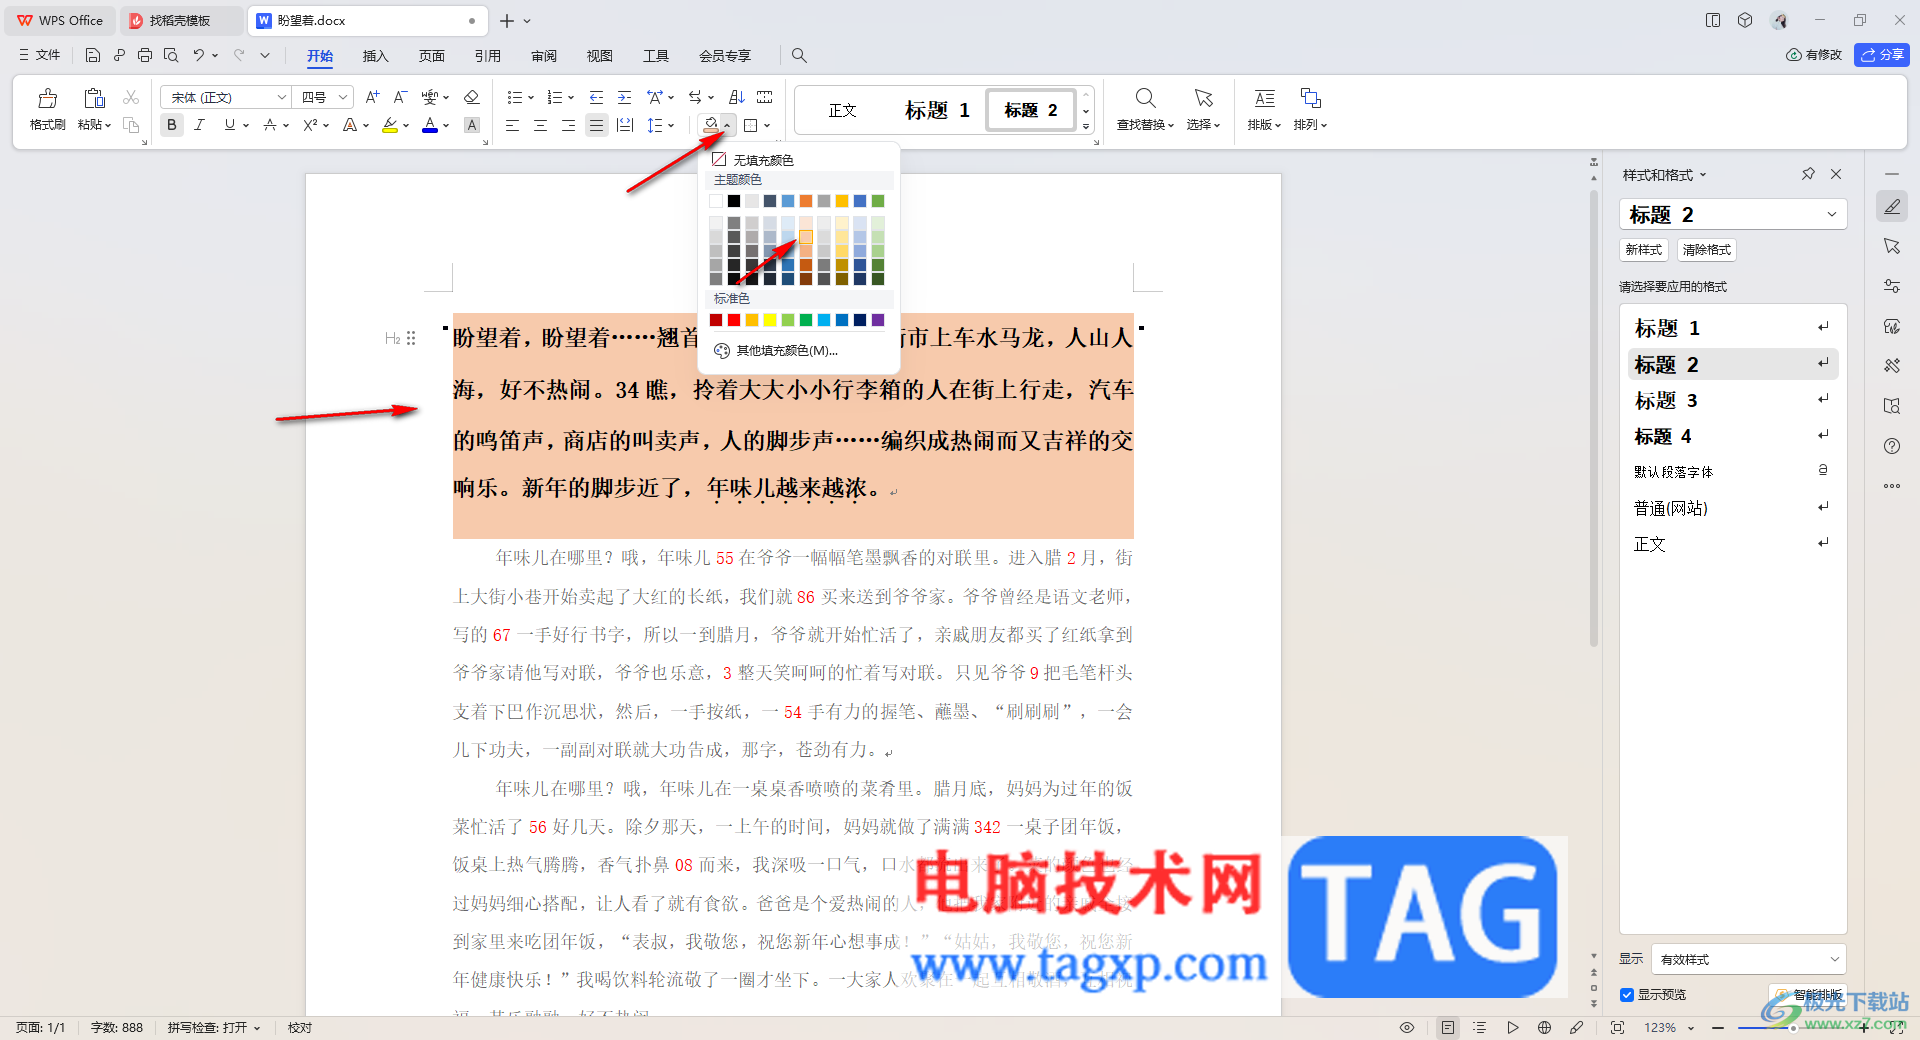The width and height of the screenshot is (1920, 1040).
Task: Switch to the 页面 tab
Action: point(431,56)
